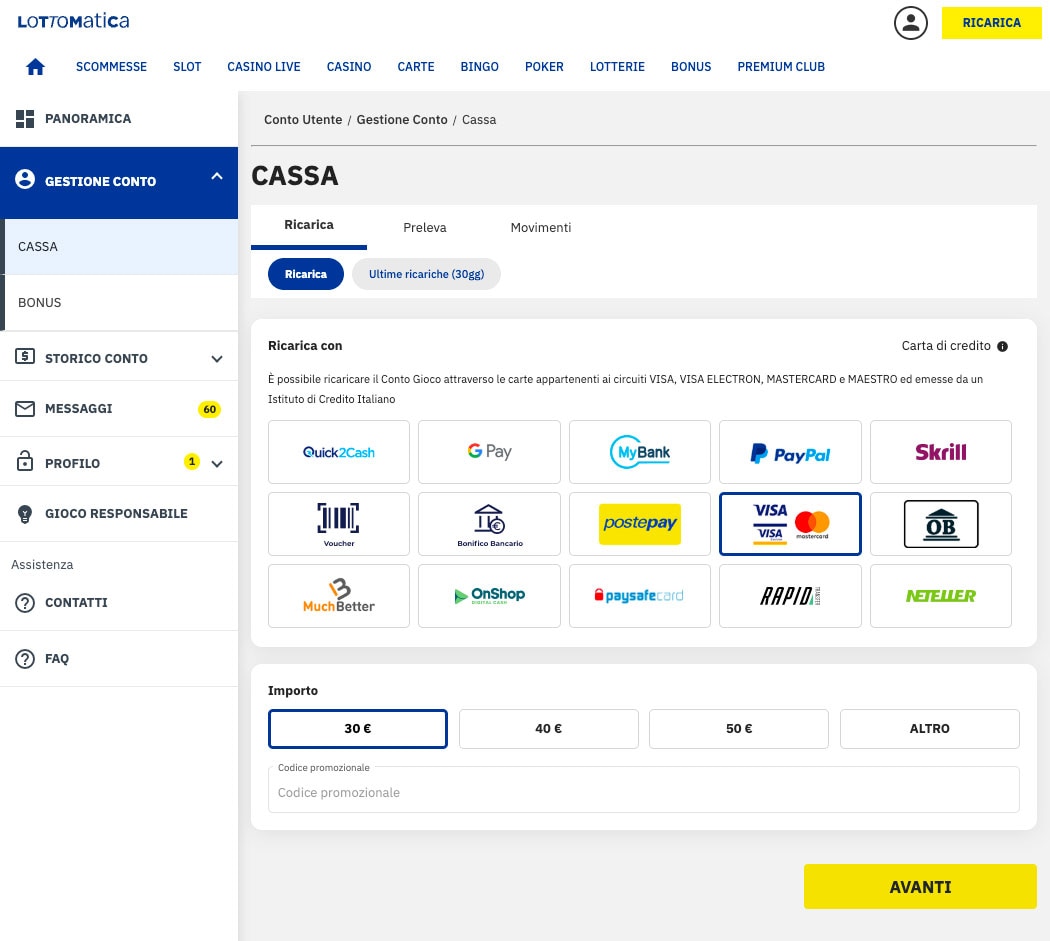The height and width of the screenshot is (941, 1050).
Task: Choose ALTRO custom amount
Action: (929, 729)
